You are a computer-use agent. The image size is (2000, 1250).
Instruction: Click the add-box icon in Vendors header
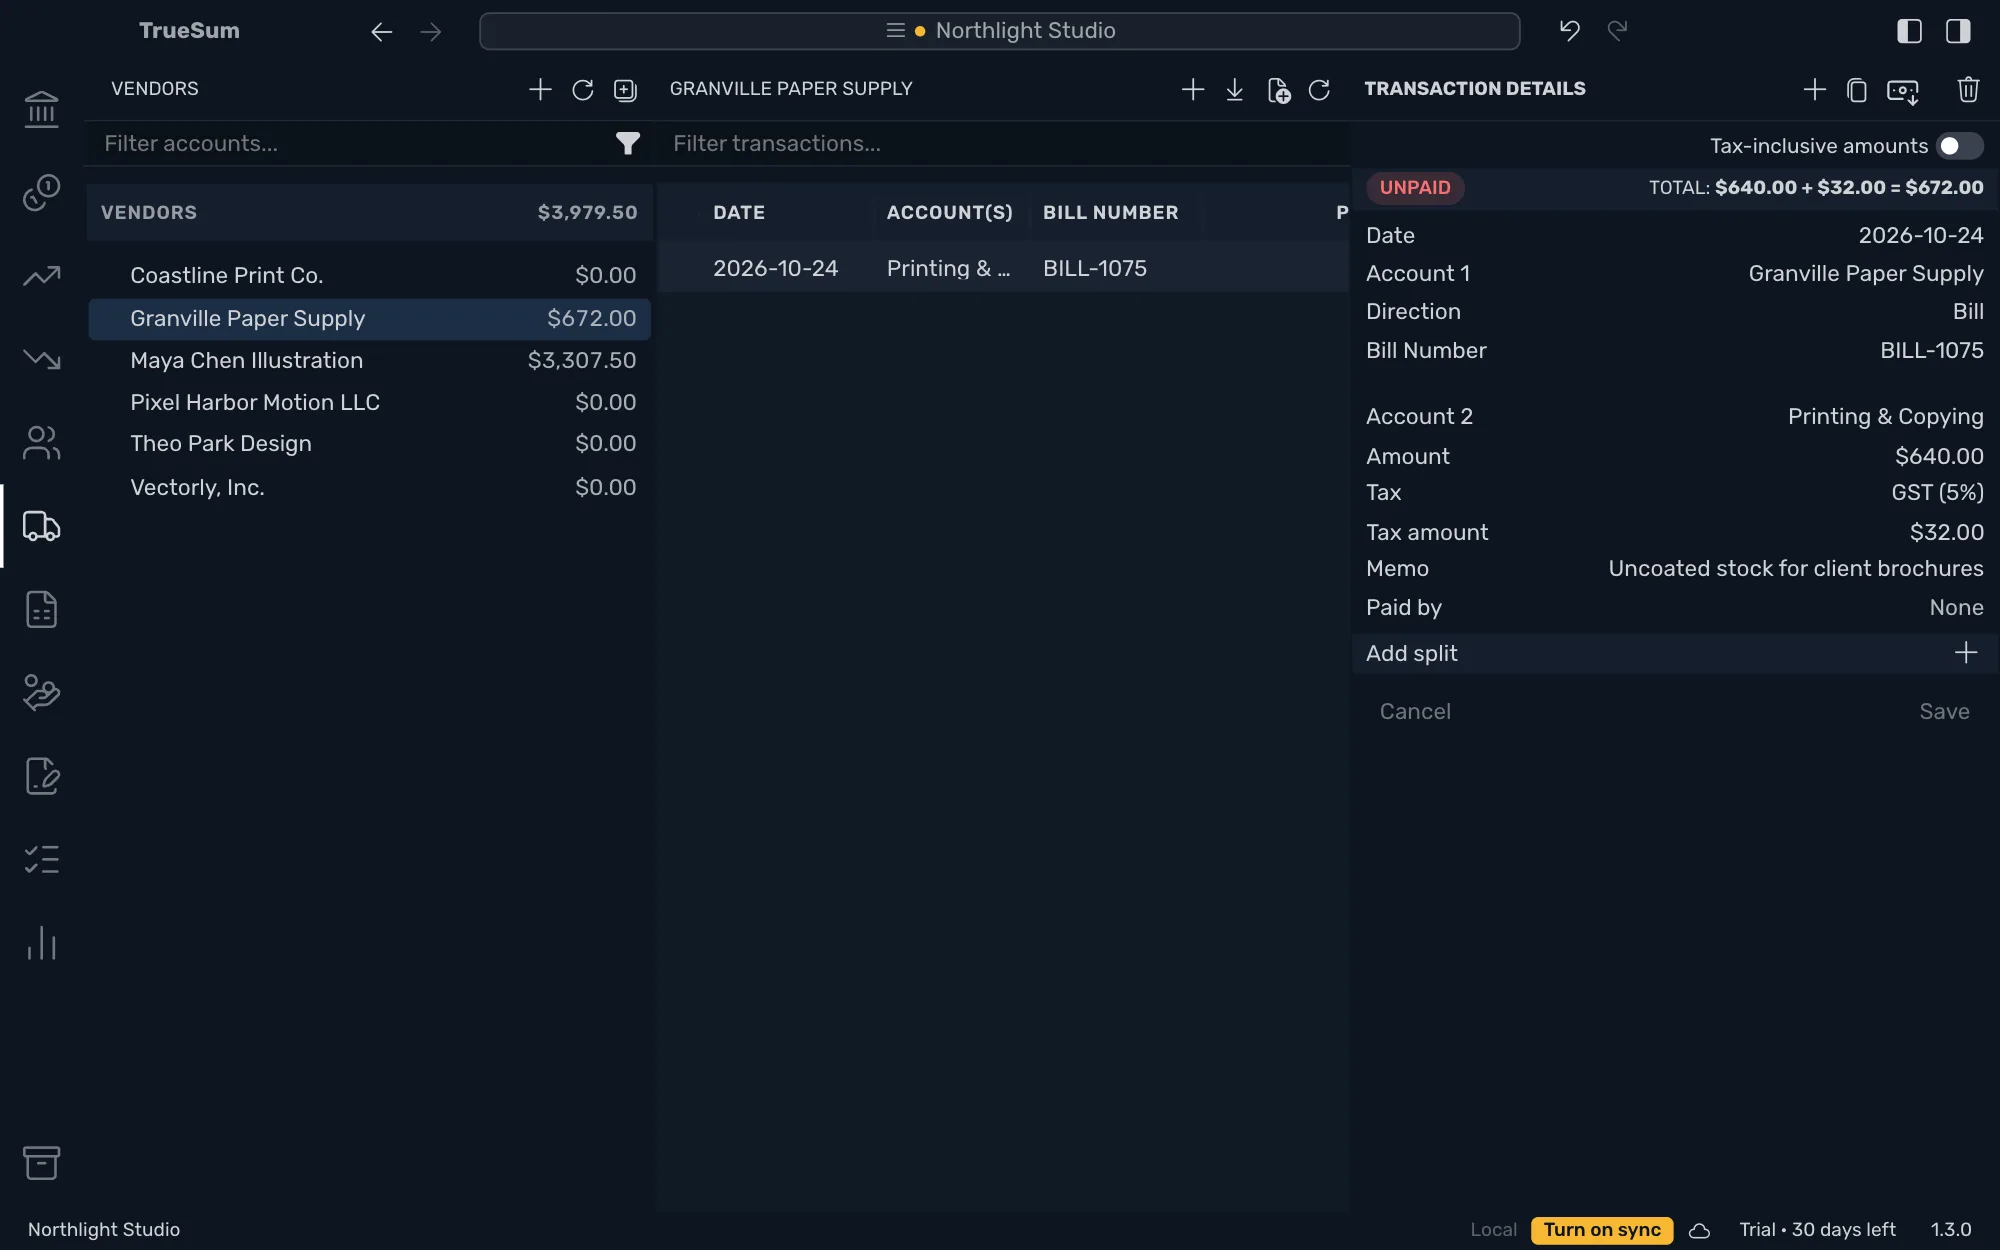coord(625,89)
